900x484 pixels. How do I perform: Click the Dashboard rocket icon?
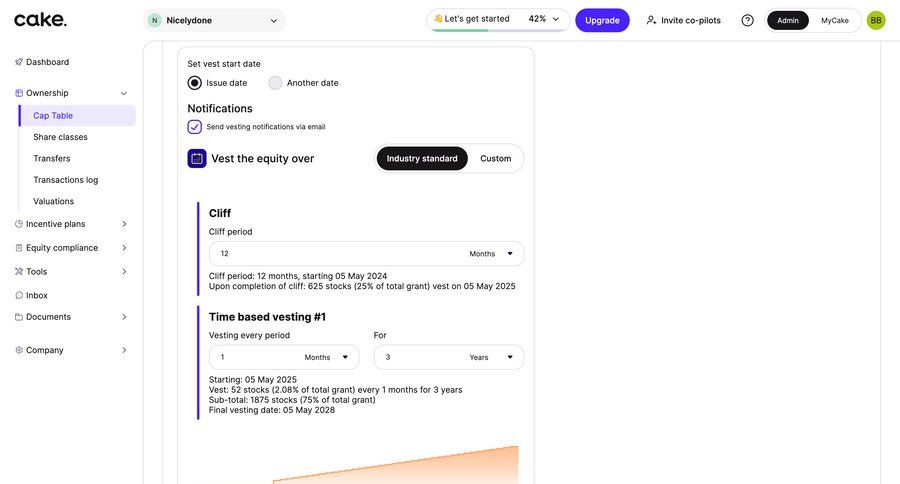click(x=18, y=62)
